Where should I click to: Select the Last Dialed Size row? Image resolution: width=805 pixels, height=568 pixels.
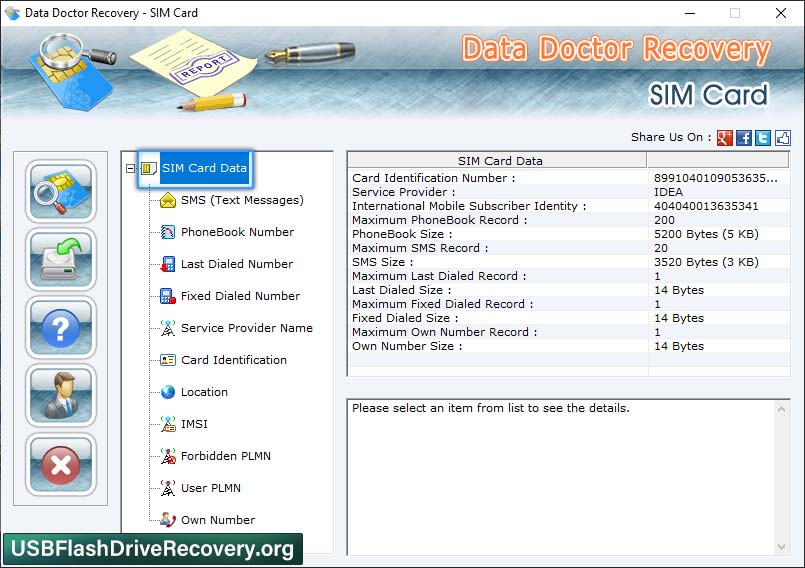click(x=568, y=290)
